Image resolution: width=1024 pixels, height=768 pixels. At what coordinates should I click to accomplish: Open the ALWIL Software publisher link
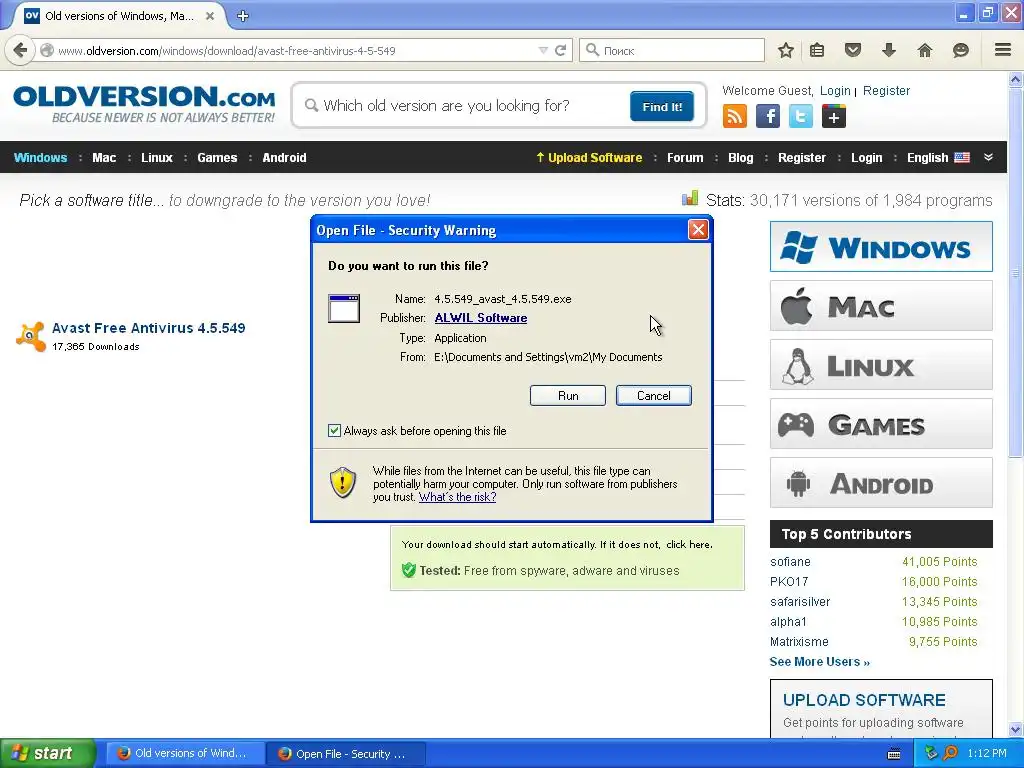pyautogui.click(x=481, y=318)
